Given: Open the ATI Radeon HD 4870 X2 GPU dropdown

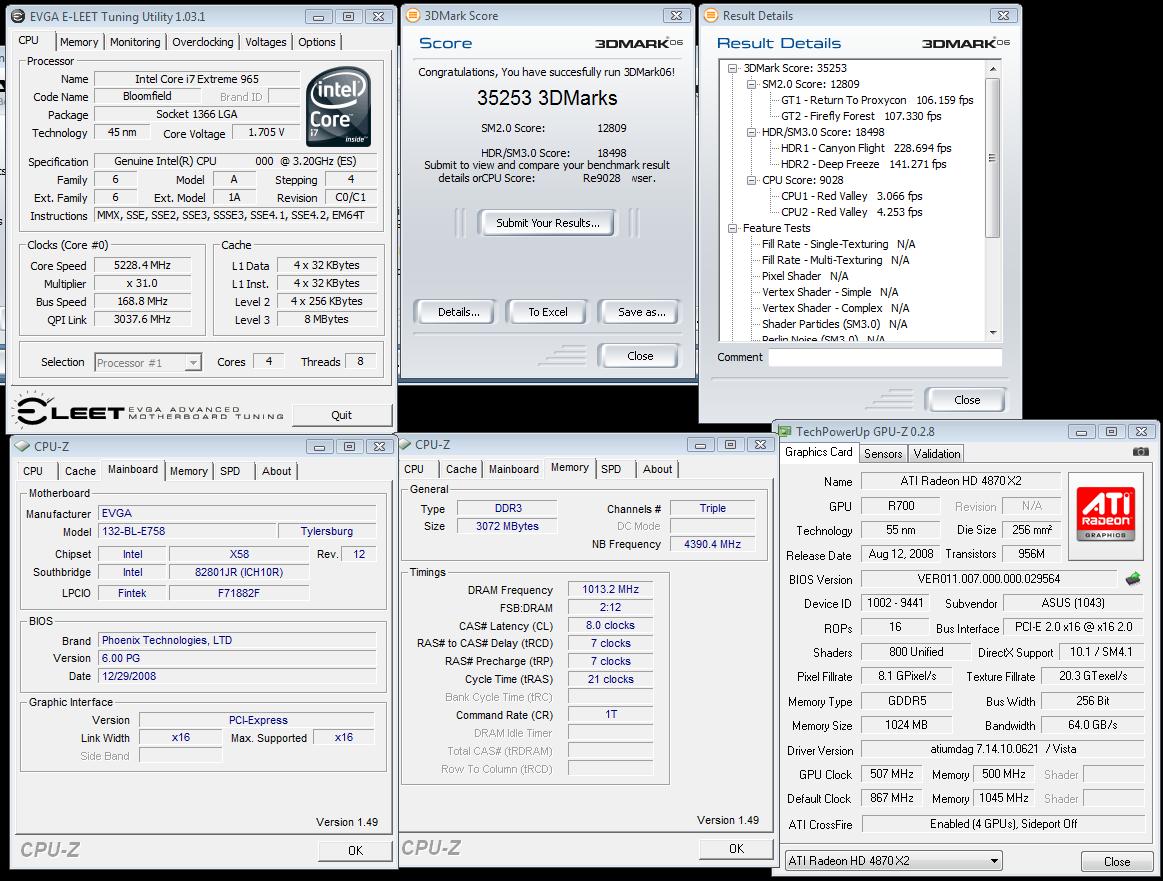Looking at the screenshot, I should click(994, 861).
